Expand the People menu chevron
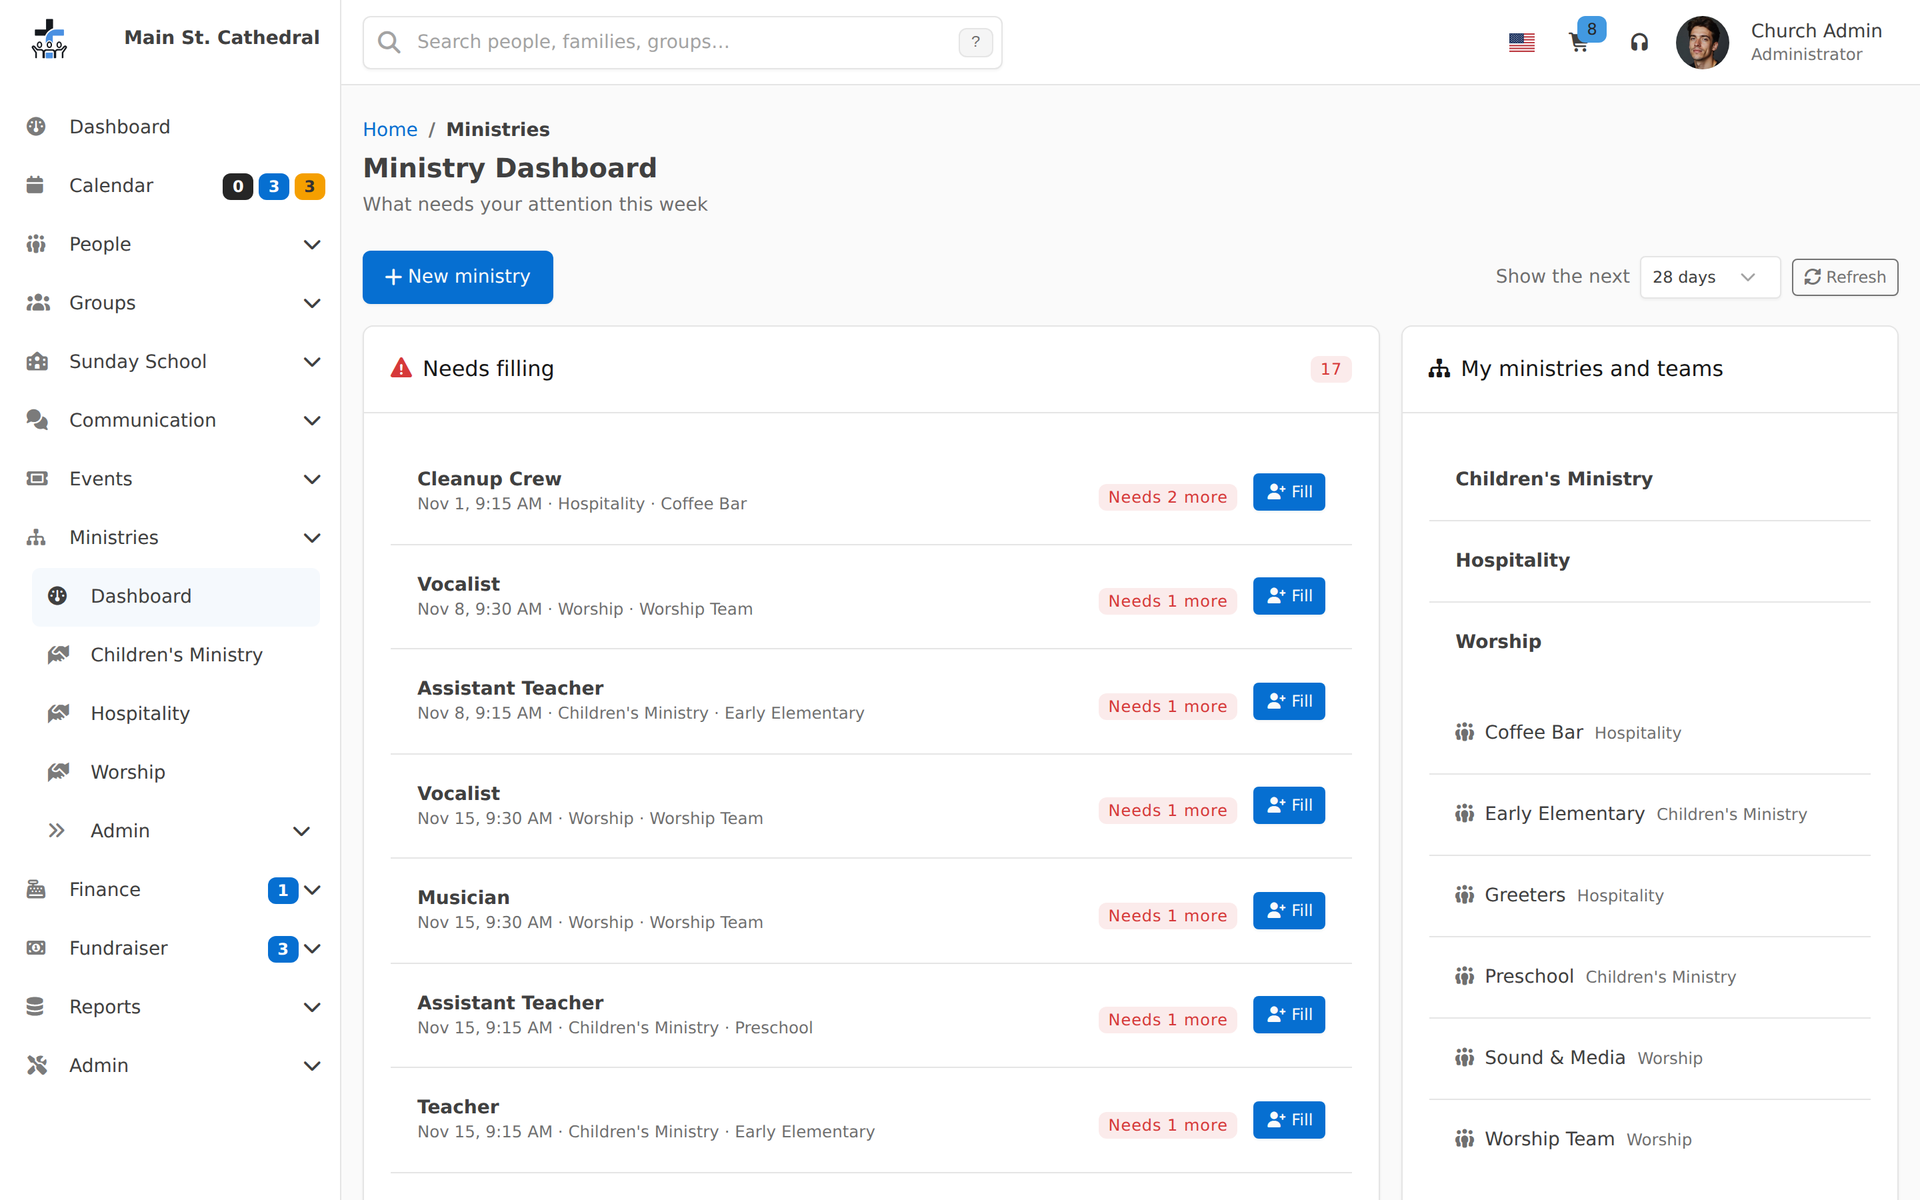Image resolution: width=1920 pixels, height=1200 pixels. tap(312, 245)
